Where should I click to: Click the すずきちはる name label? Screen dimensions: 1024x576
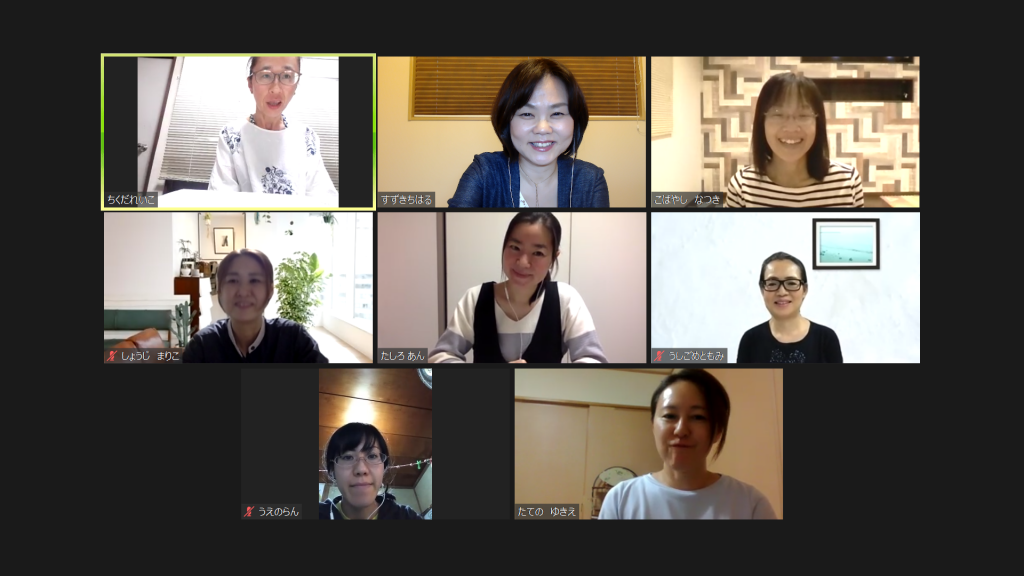[x=406, y=200]
